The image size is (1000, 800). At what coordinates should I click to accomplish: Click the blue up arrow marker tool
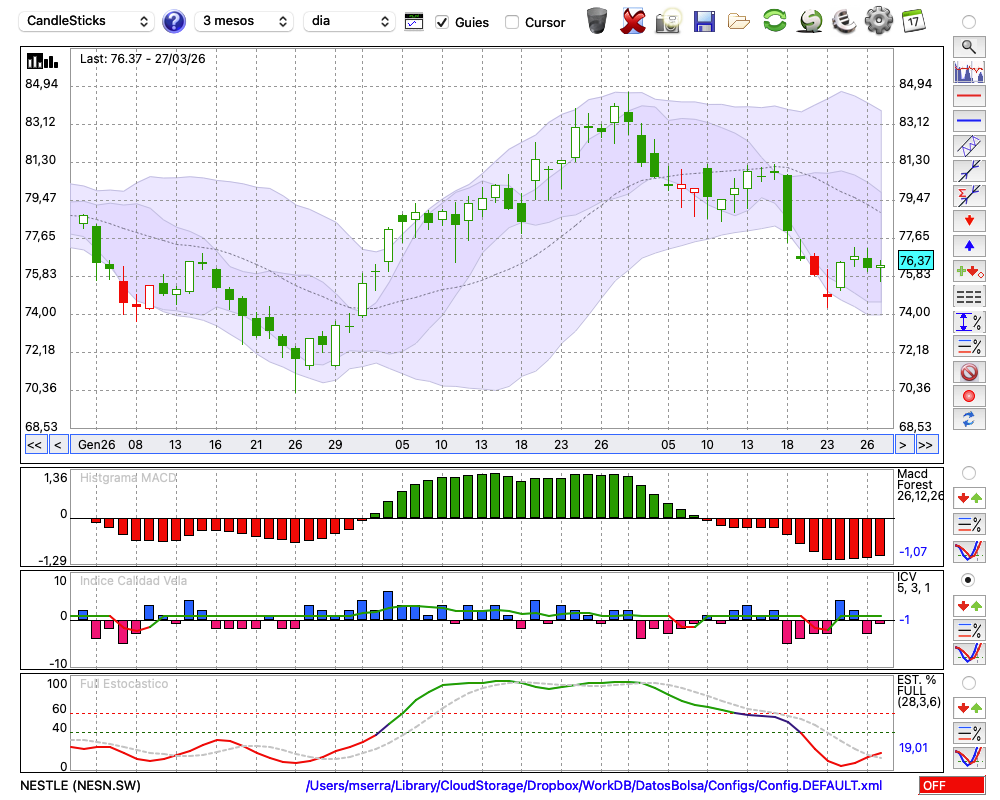click(x=968, y=245)
